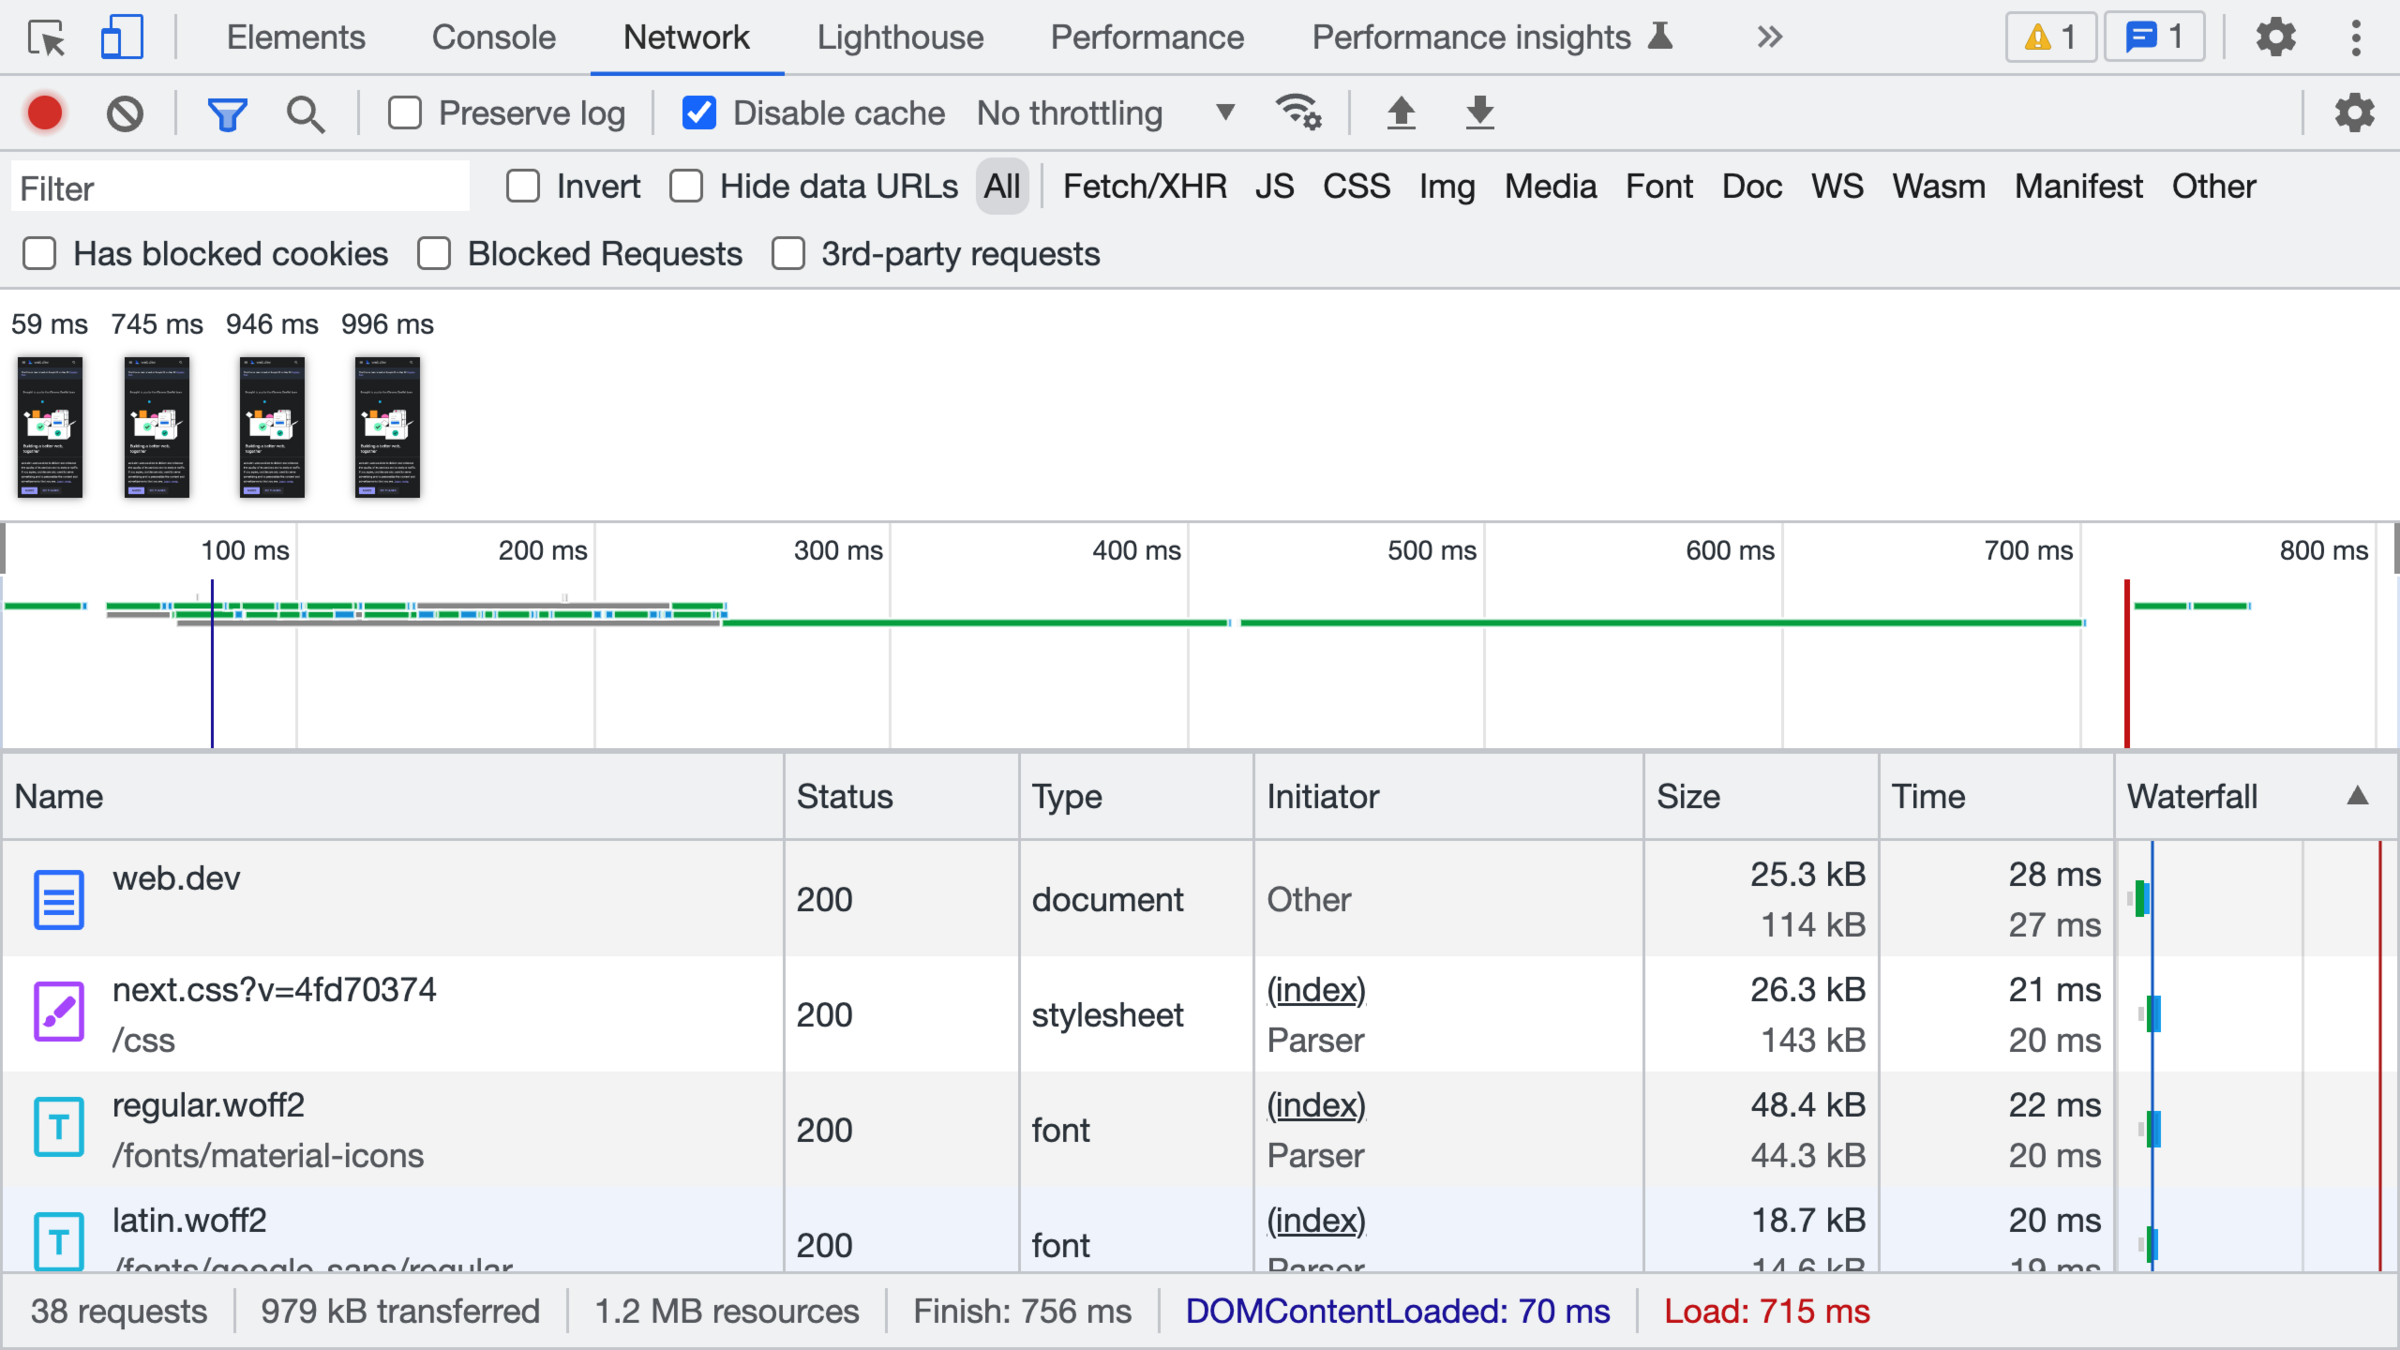Import HAR file with upload arrow

tap(1401, 113)
